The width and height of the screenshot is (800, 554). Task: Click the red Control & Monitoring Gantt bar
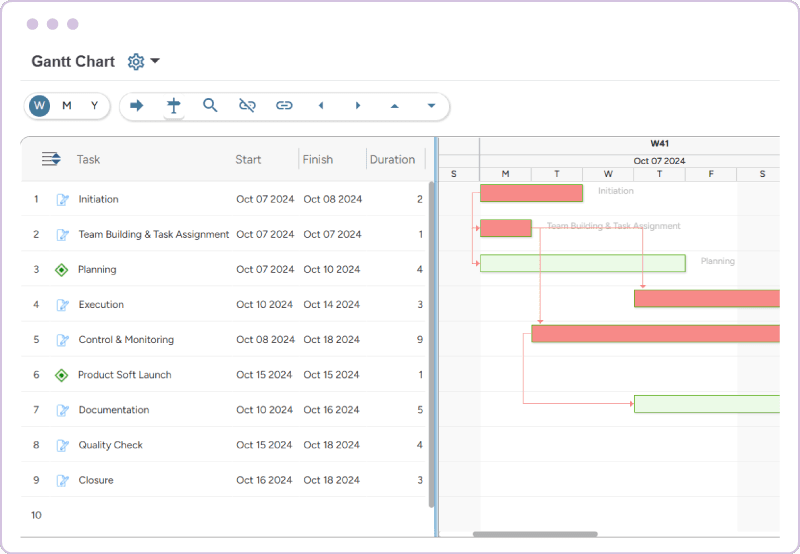(656, 334)
